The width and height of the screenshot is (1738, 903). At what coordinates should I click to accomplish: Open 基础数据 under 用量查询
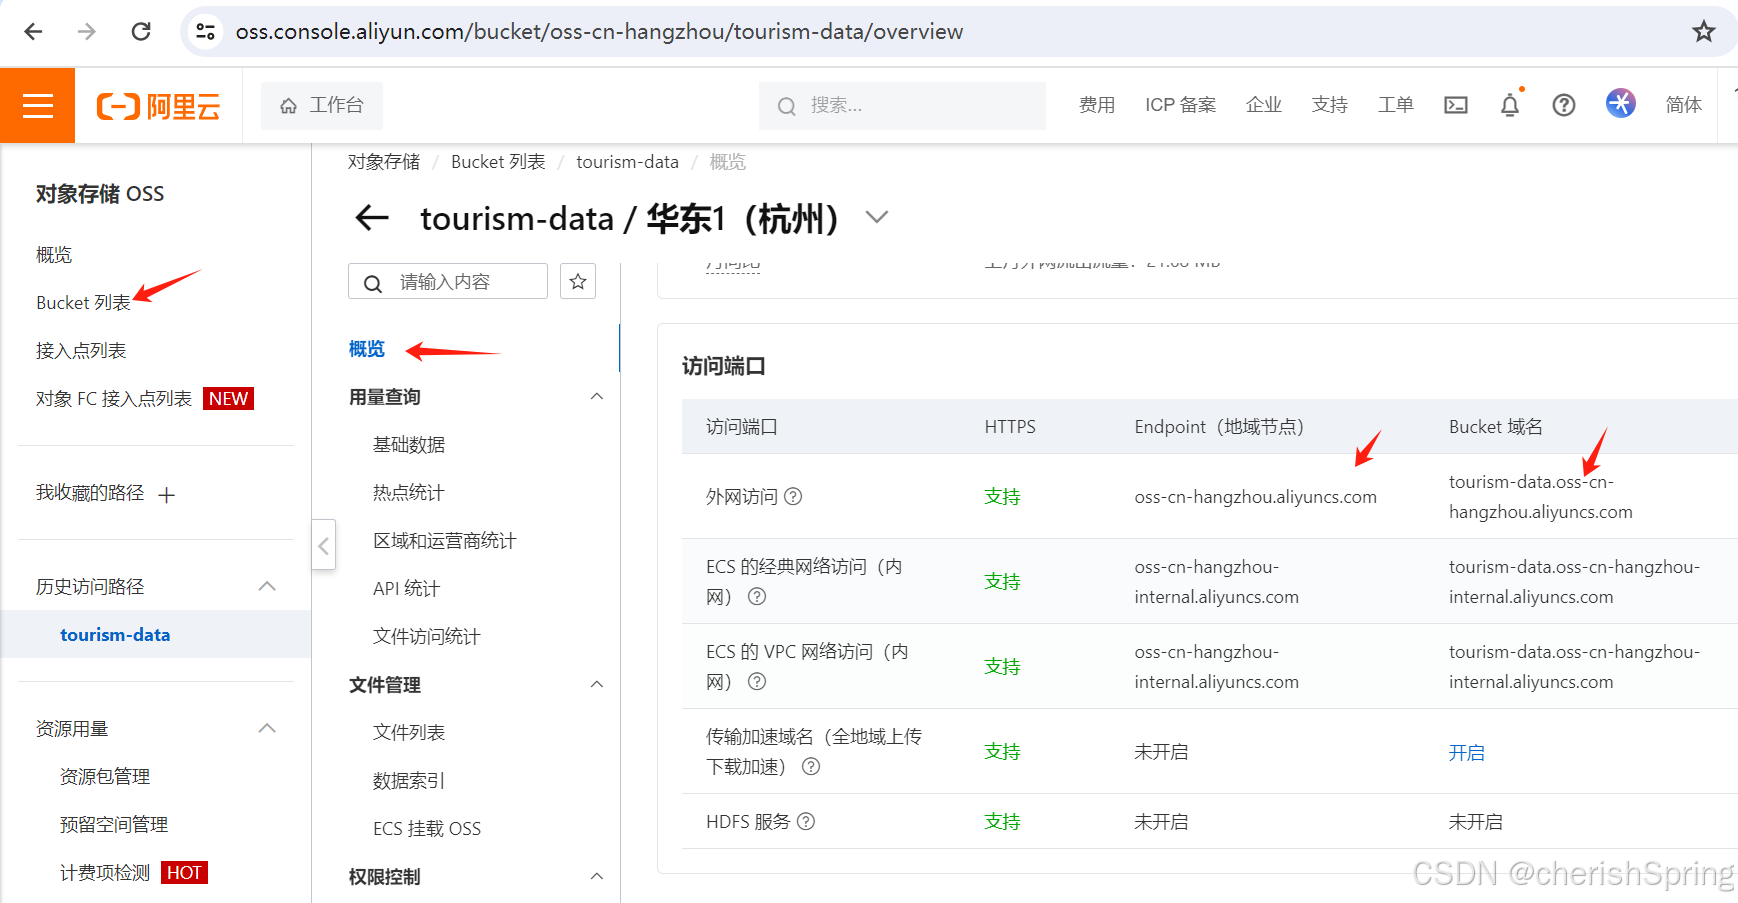point(409,445)
